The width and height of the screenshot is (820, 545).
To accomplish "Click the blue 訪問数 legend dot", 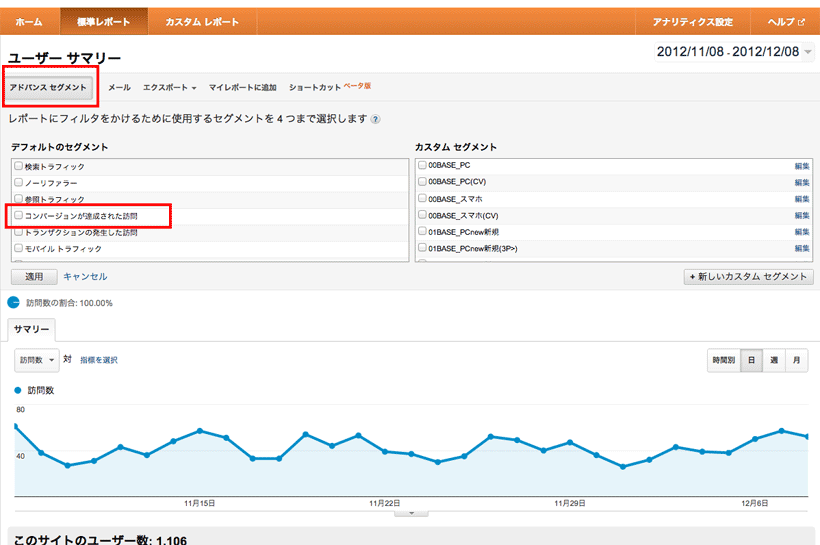I will pyautogui.click(x=18, y=390).
